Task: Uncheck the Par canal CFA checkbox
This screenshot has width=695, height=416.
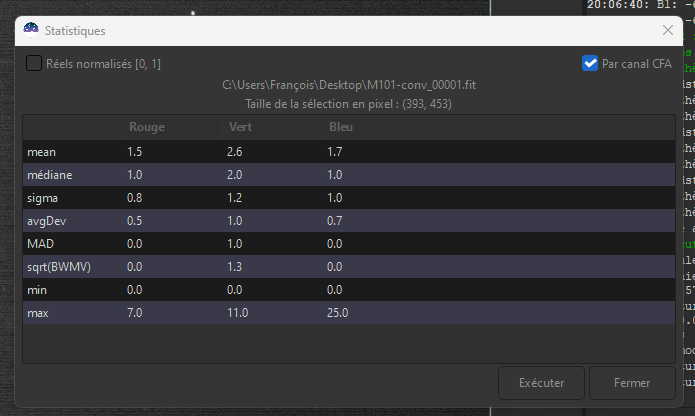Action: tap(590, 63)
